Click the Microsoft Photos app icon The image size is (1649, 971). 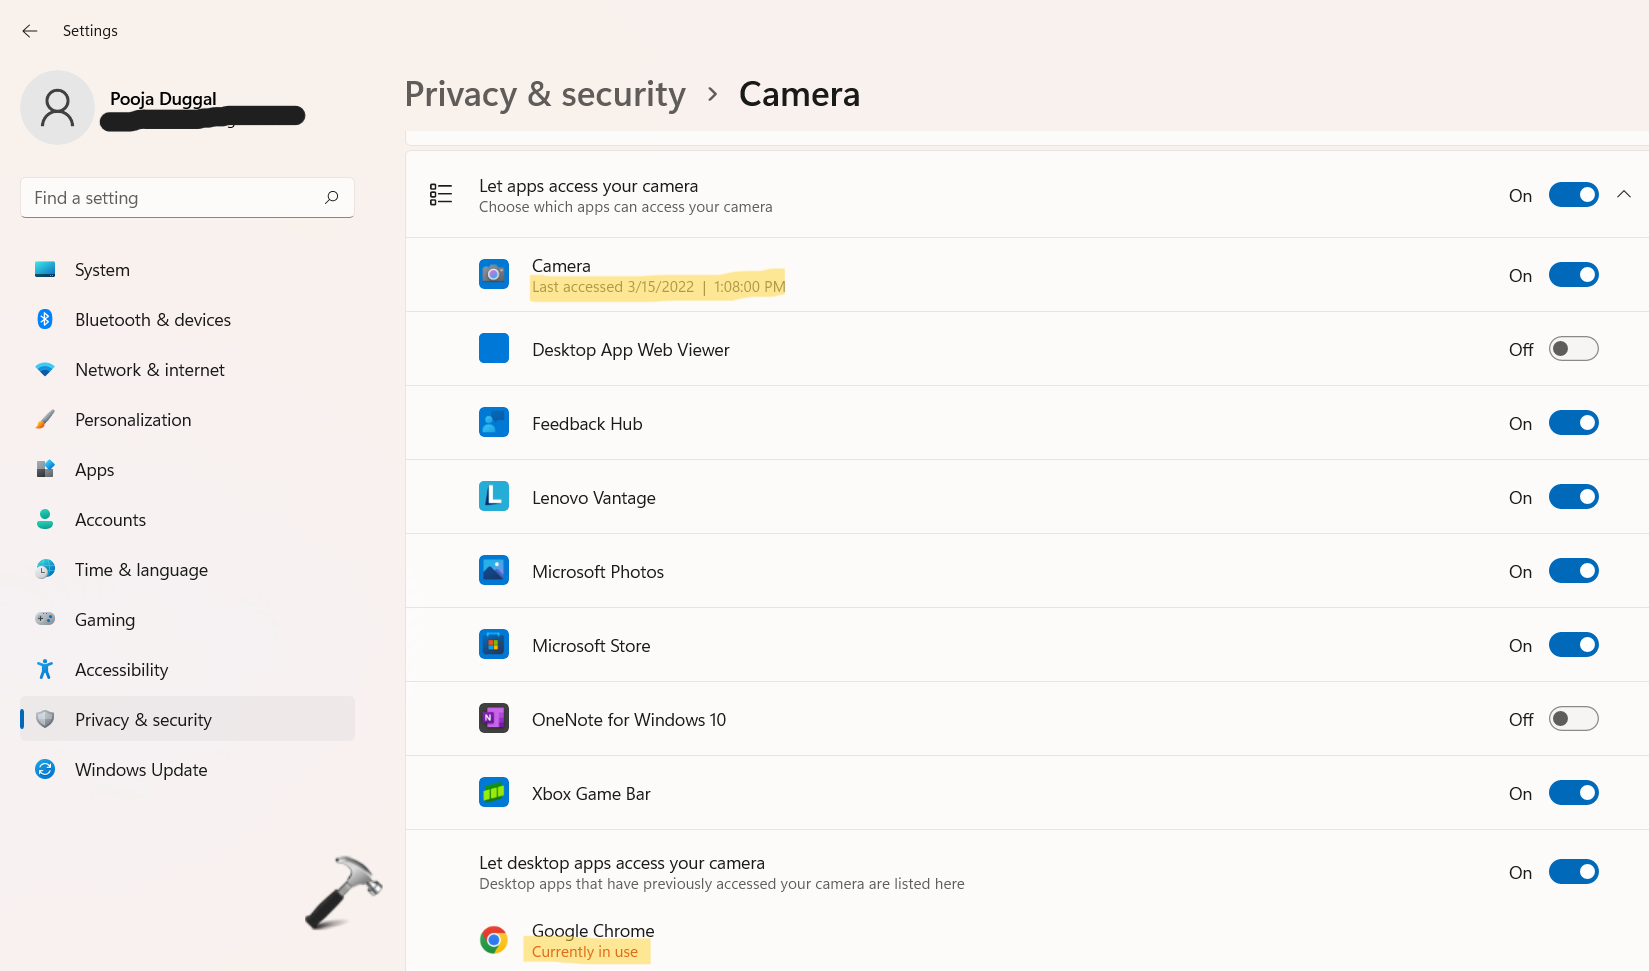click(494, 571)
